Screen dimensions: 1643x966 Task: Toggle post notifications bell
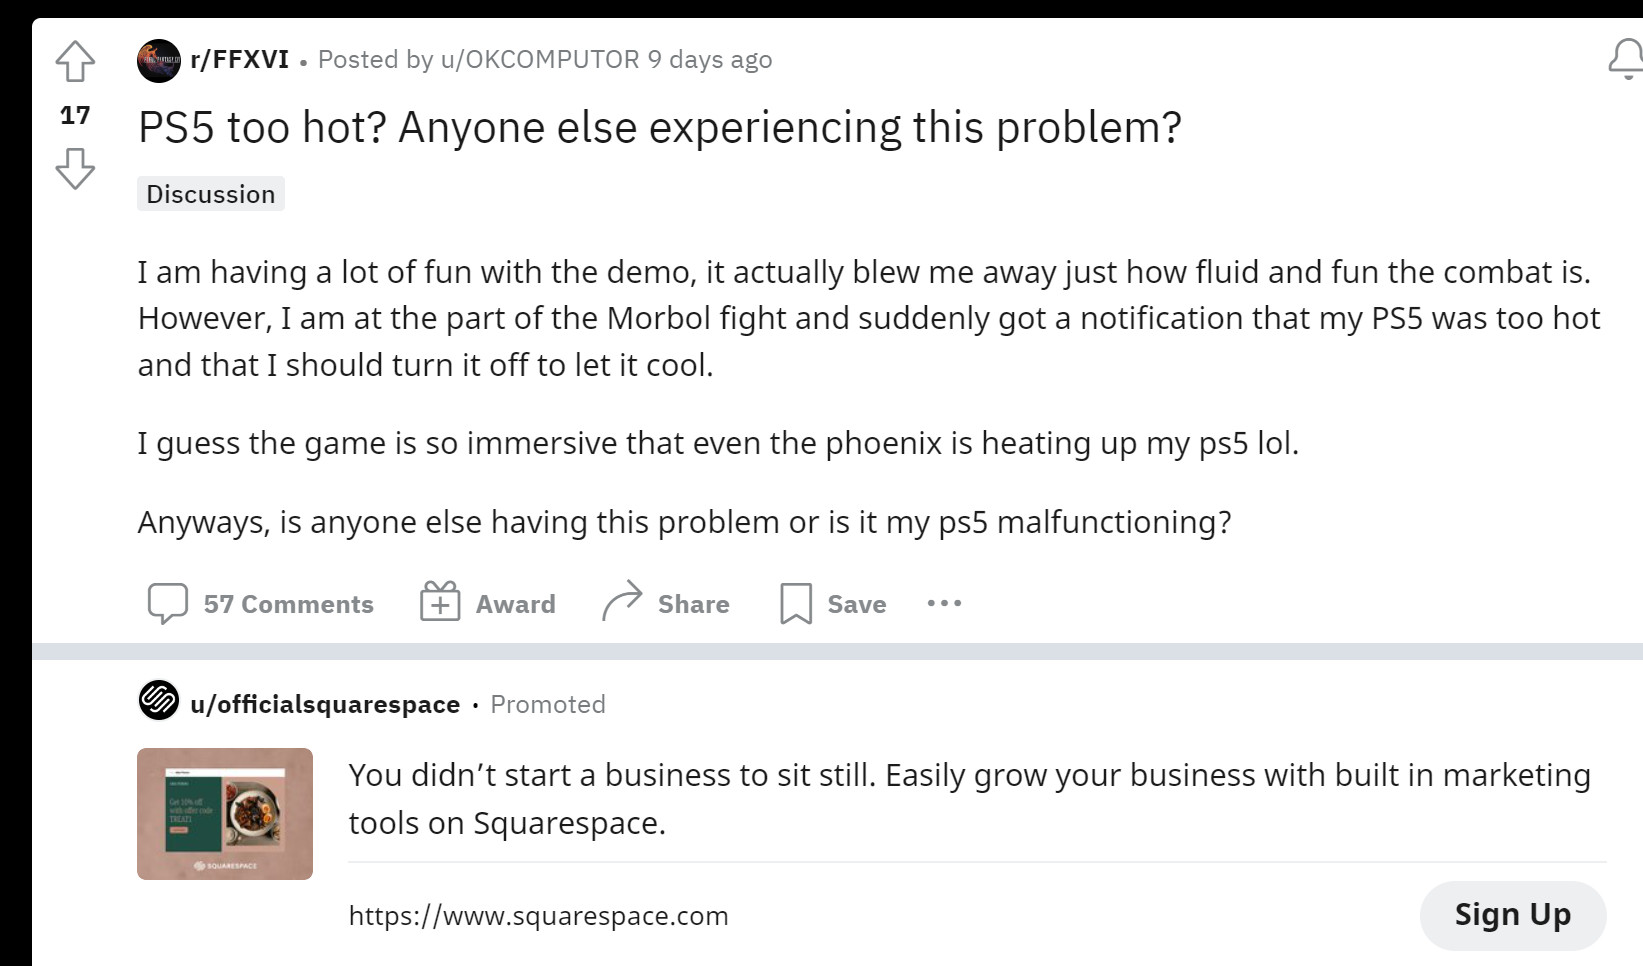[x=1626, y=60]
